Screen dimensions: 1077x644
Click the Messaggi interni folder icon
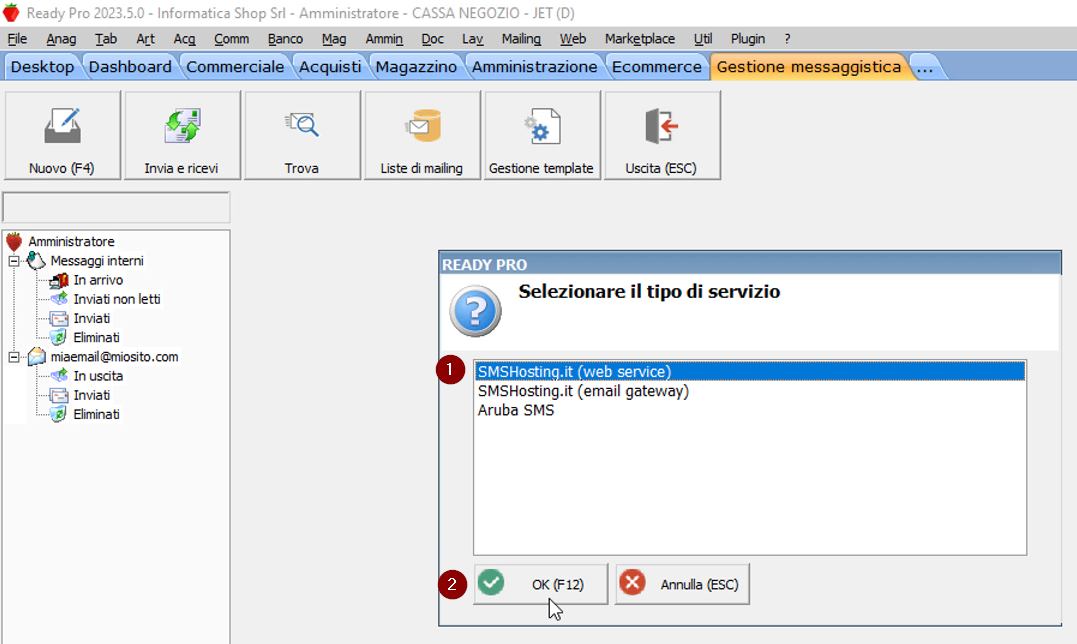pyautogui.click(x=36, y=261)
